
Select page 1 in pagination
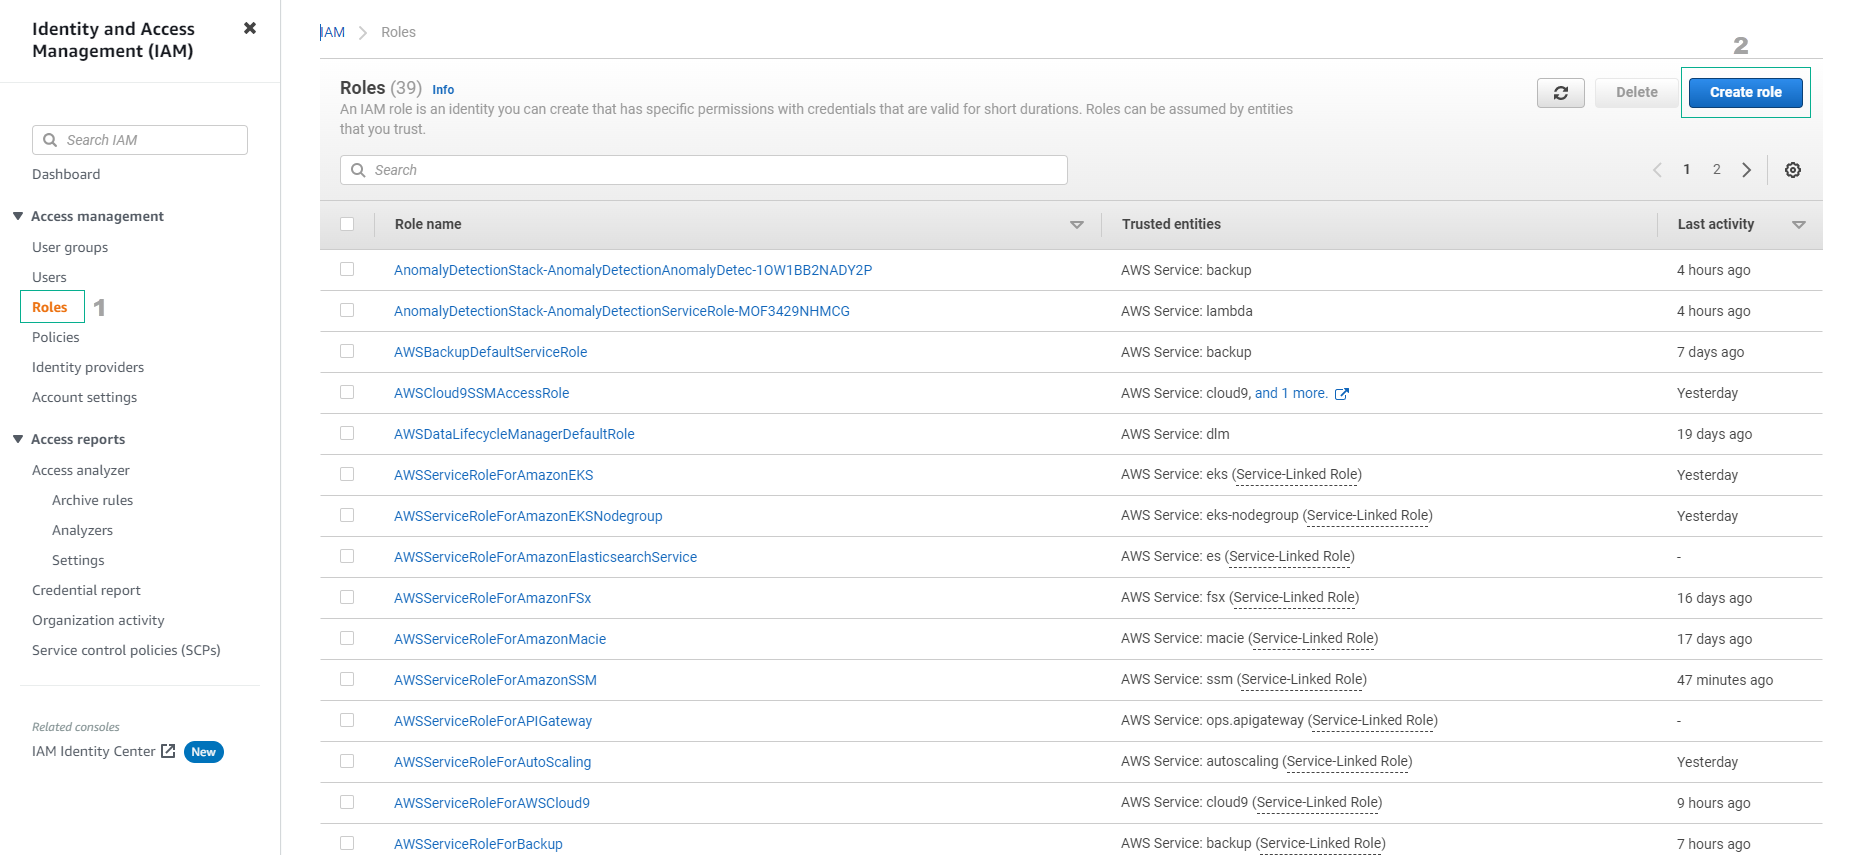1686,170
